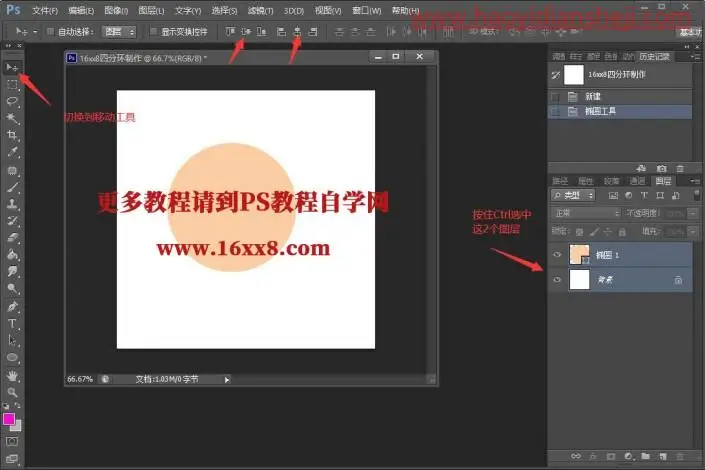Enable 自动选择 checkbox
Viewport: 705px width, 470px height.
click(50, 31)
